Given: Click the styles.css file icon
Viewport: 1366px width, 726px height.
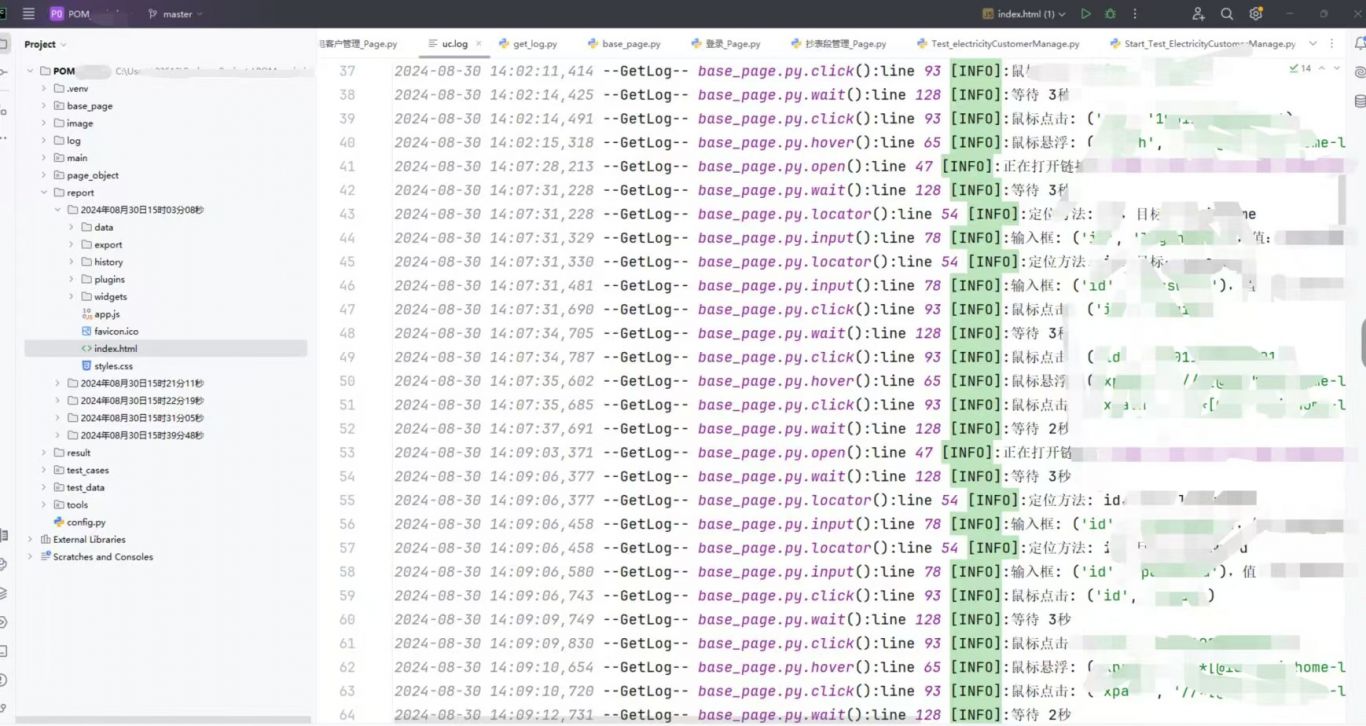Looking at the screenshot, I should (86, 366).
